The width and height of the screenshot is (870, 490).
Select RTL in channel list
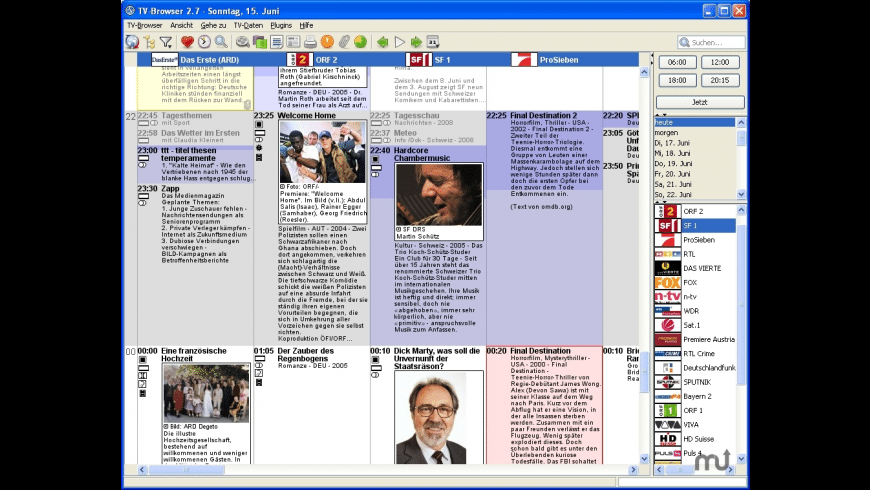695,254
